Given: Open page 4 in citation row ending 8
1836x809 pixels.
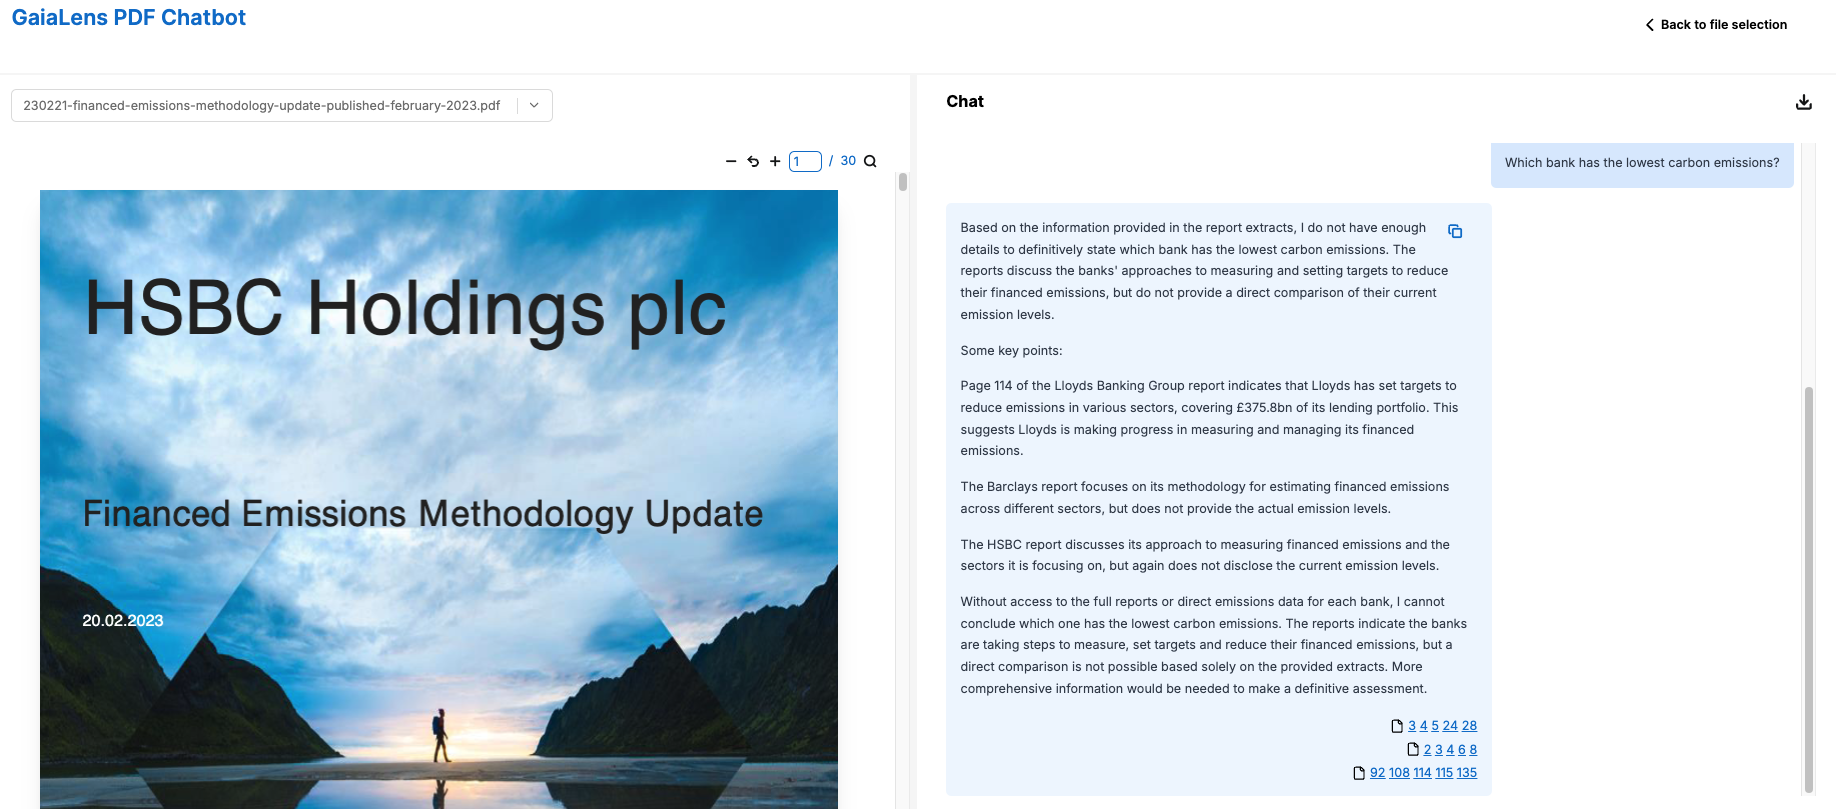Looking at the screenshot, I should (x=1450, y=750).
